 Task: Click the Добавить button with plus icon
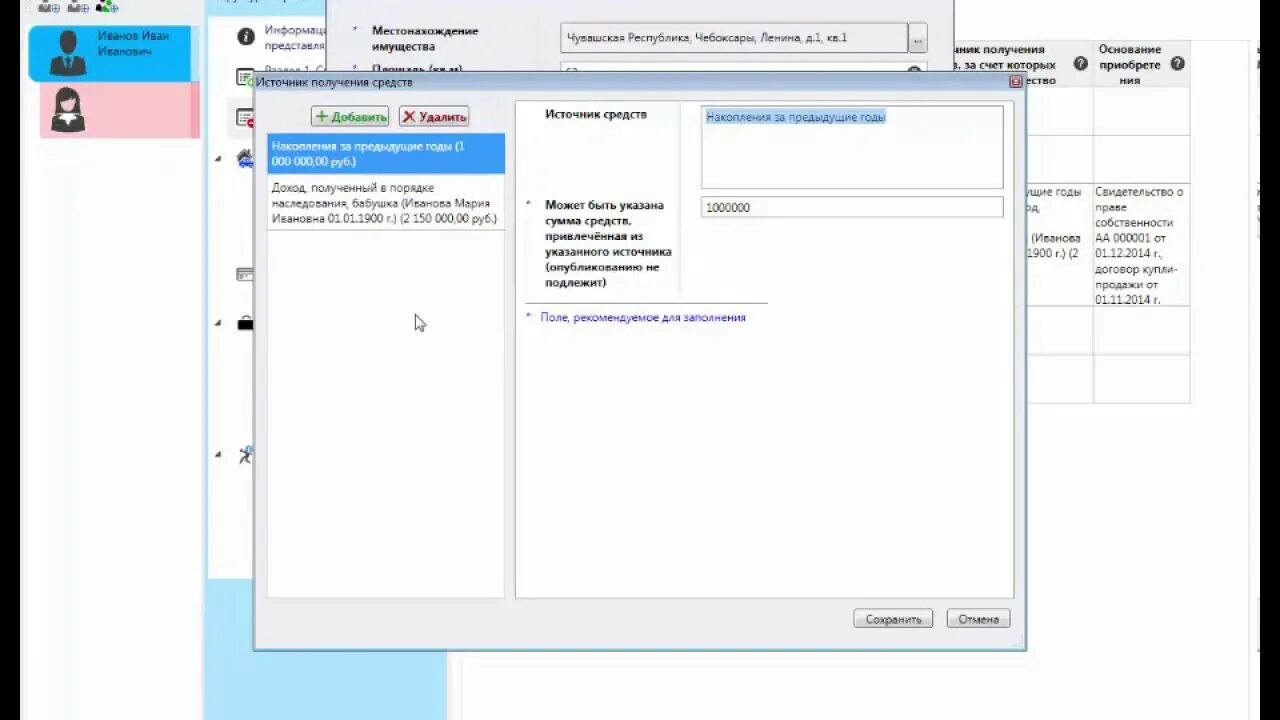pos(350,116)
